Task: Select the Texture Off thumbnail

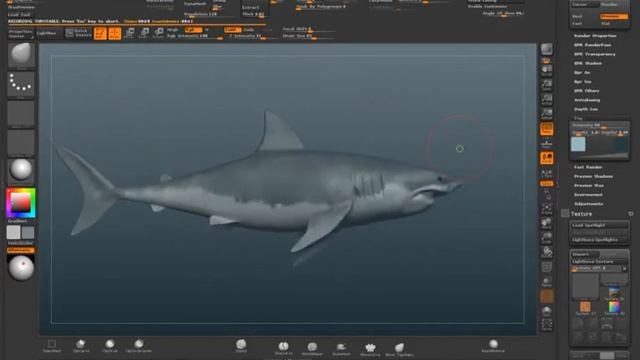Action: [x=585, y=286]
